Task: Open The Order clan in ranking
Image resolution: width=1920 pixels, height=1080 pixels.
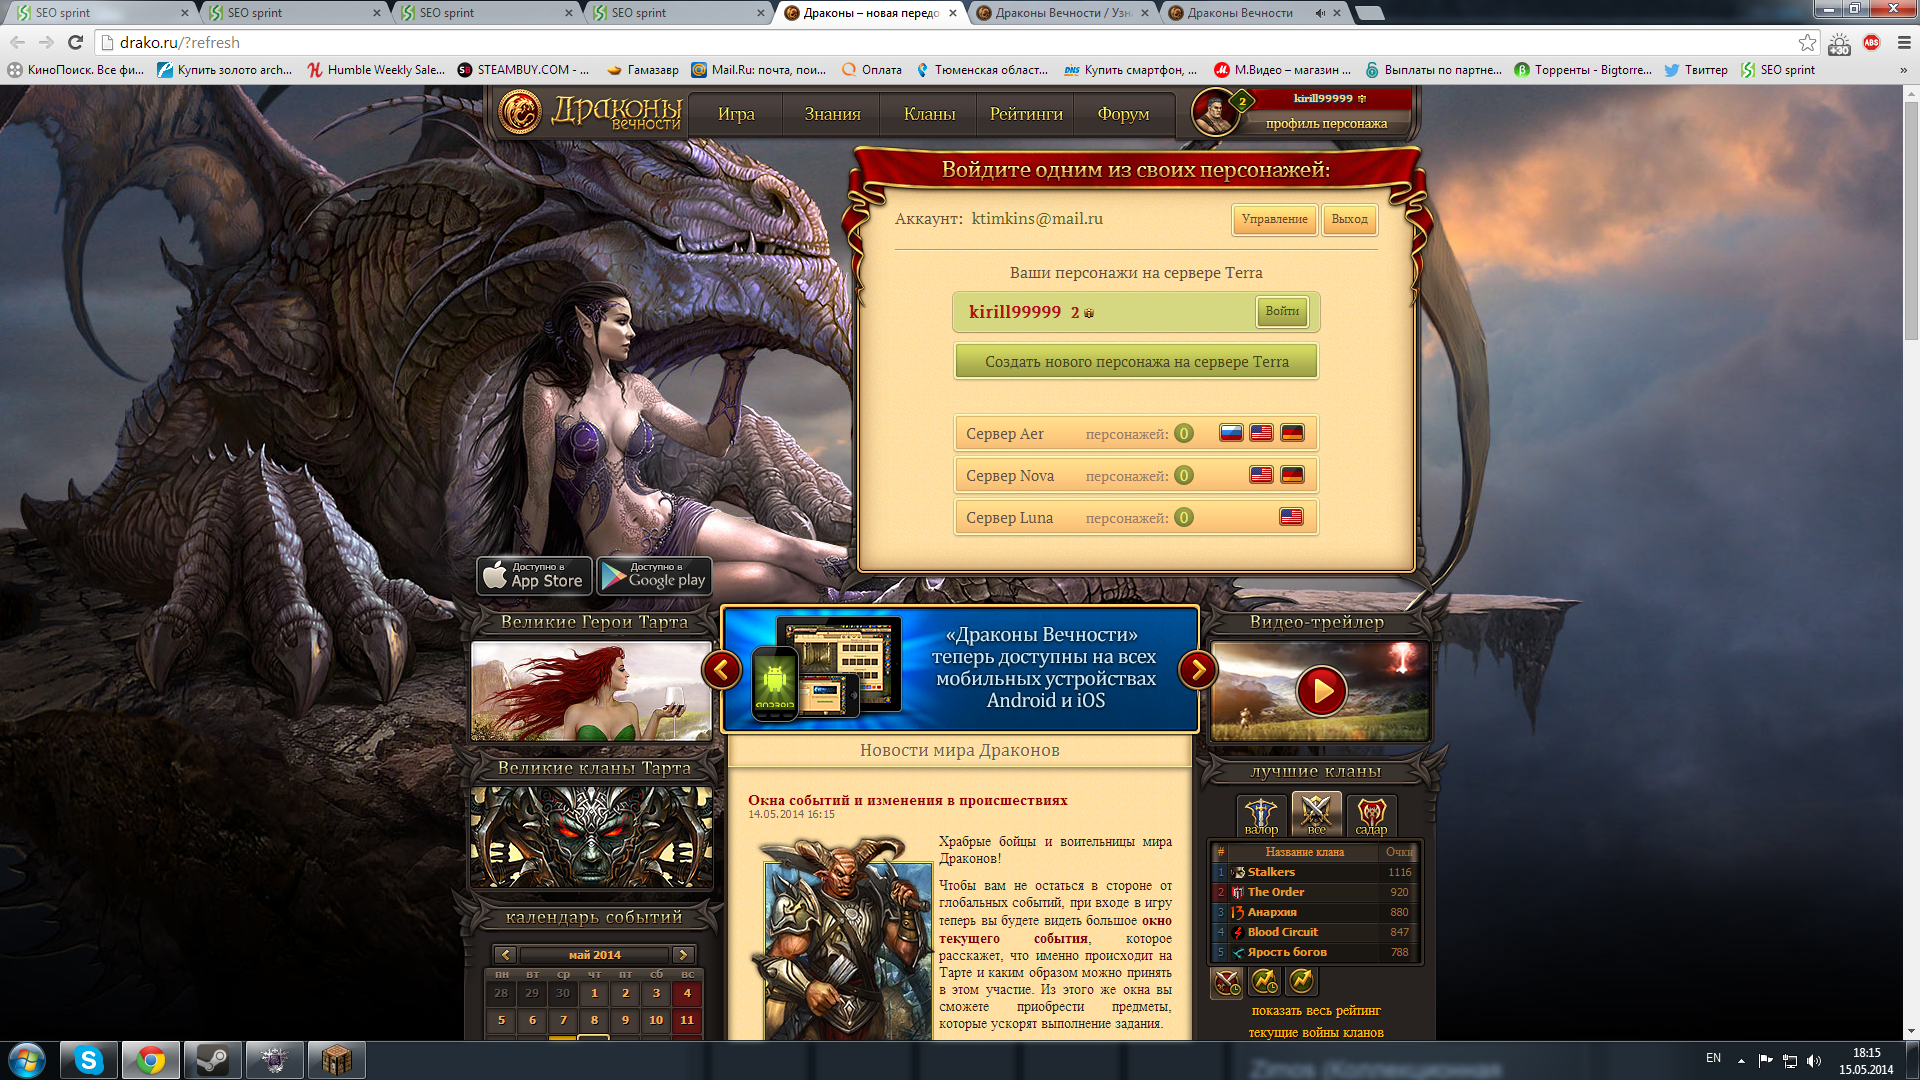Action: pyautogui.click(x=1276, y=892)
